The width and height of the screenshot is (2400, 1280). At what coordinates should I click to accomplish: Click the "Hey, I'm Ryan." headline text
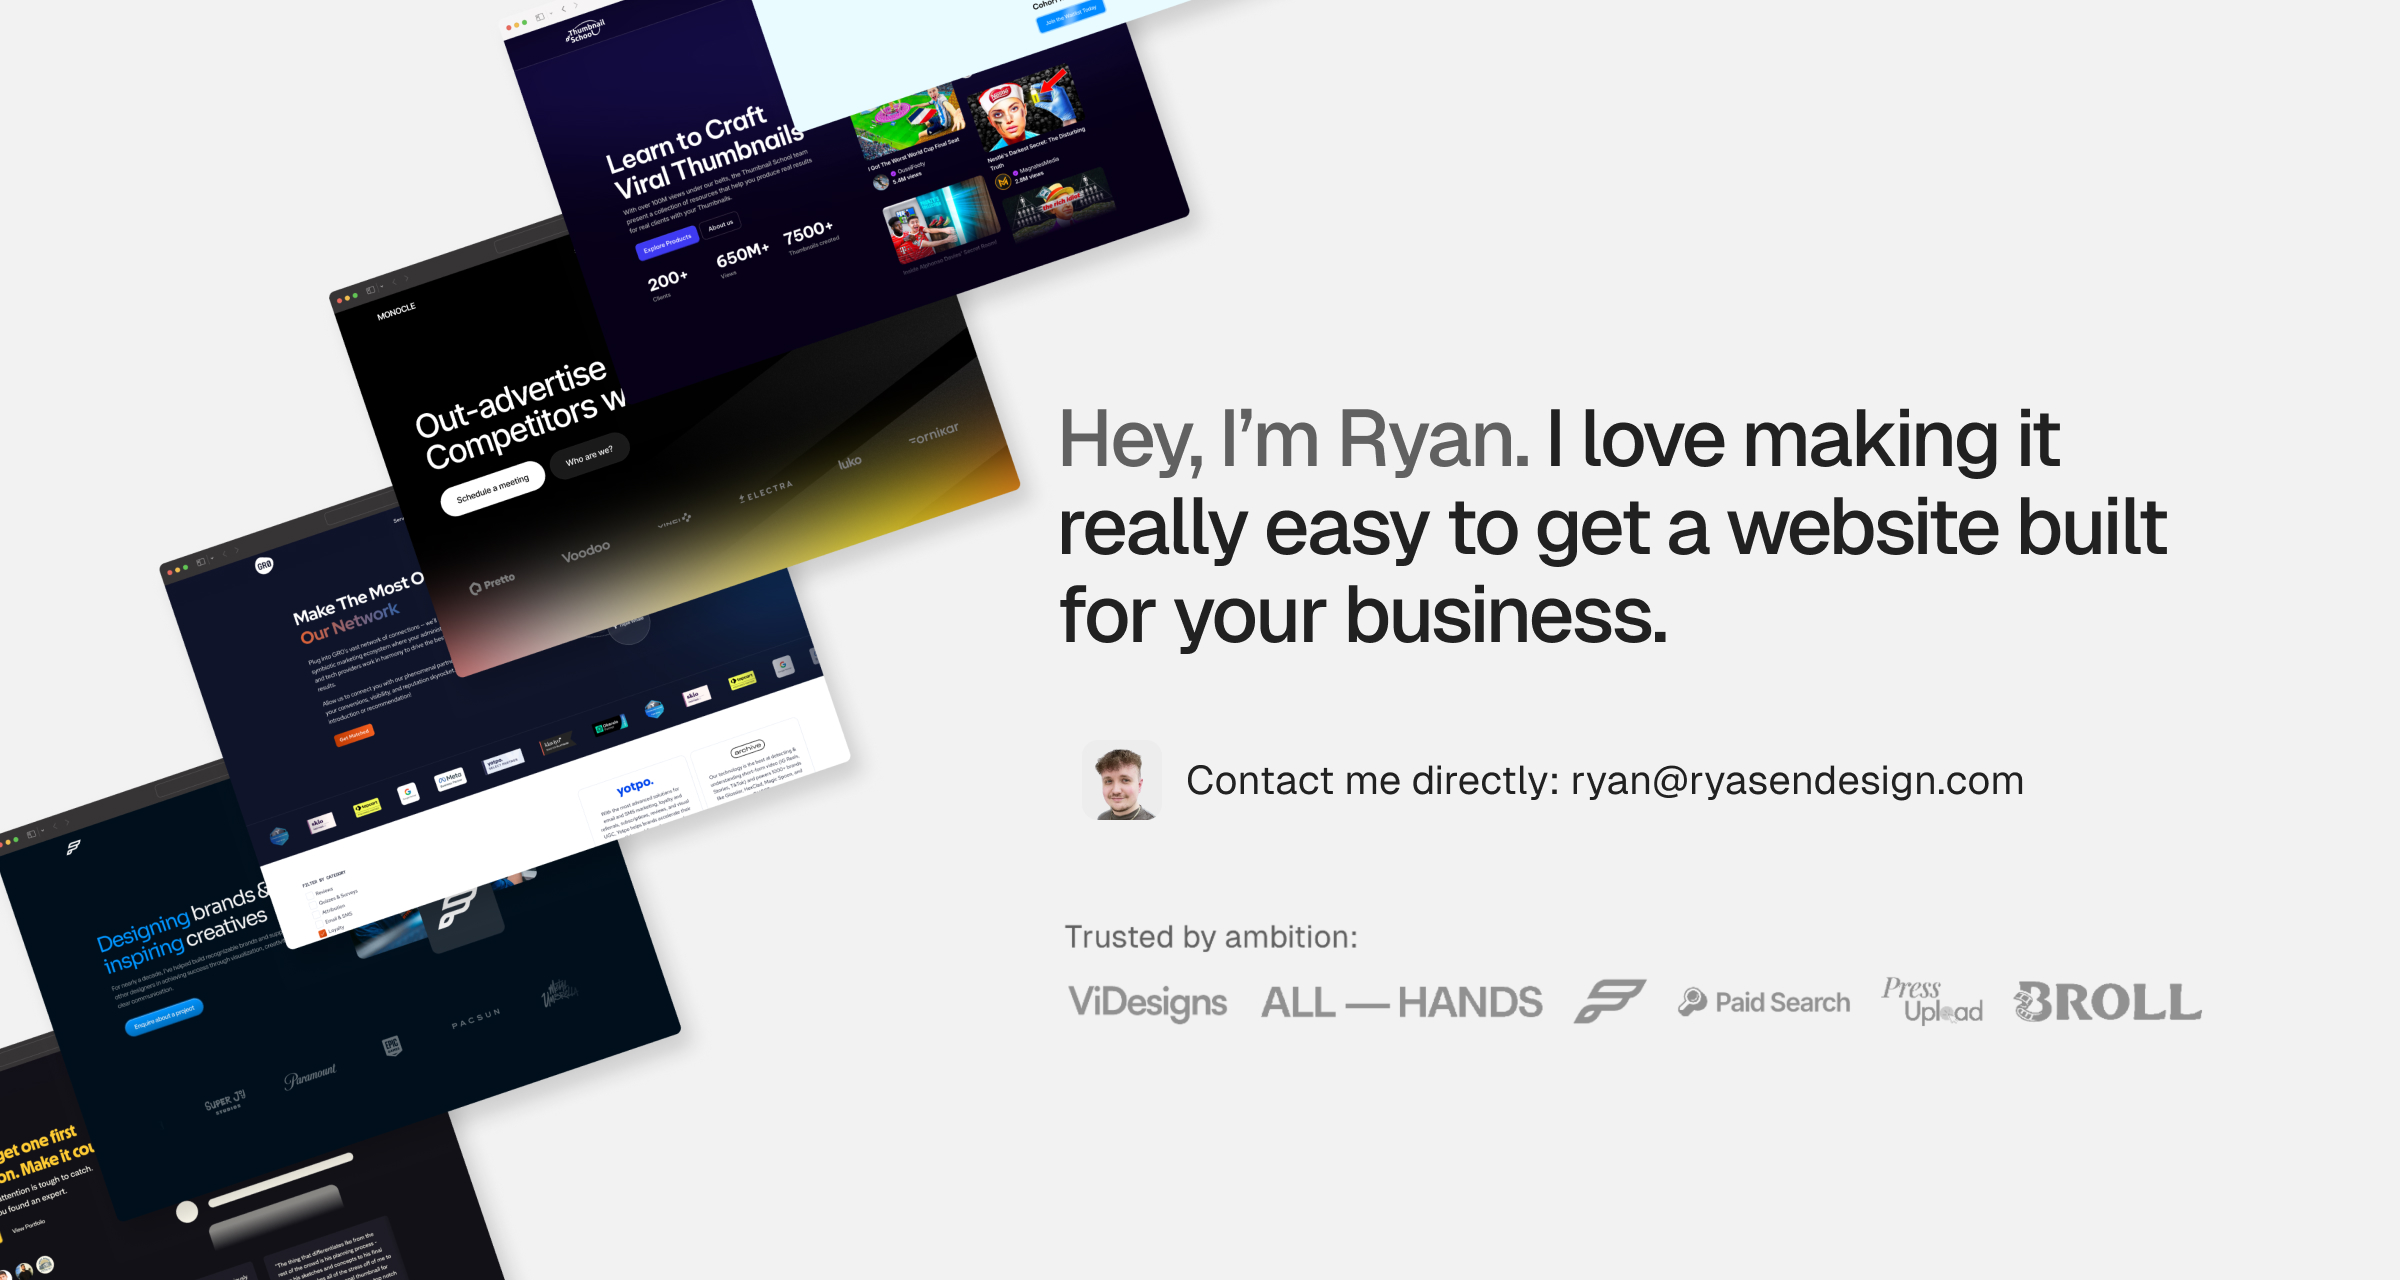pos(1294,439)
